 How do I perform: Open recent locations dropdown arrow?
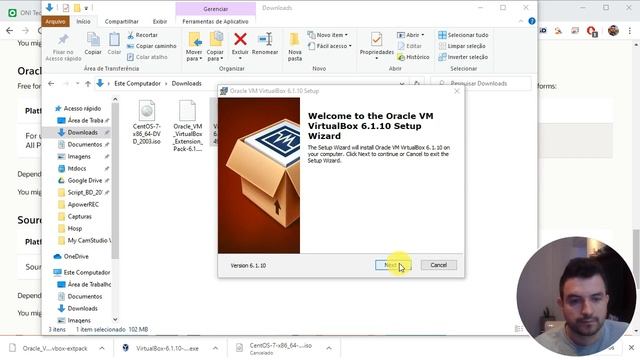point(77,84)
